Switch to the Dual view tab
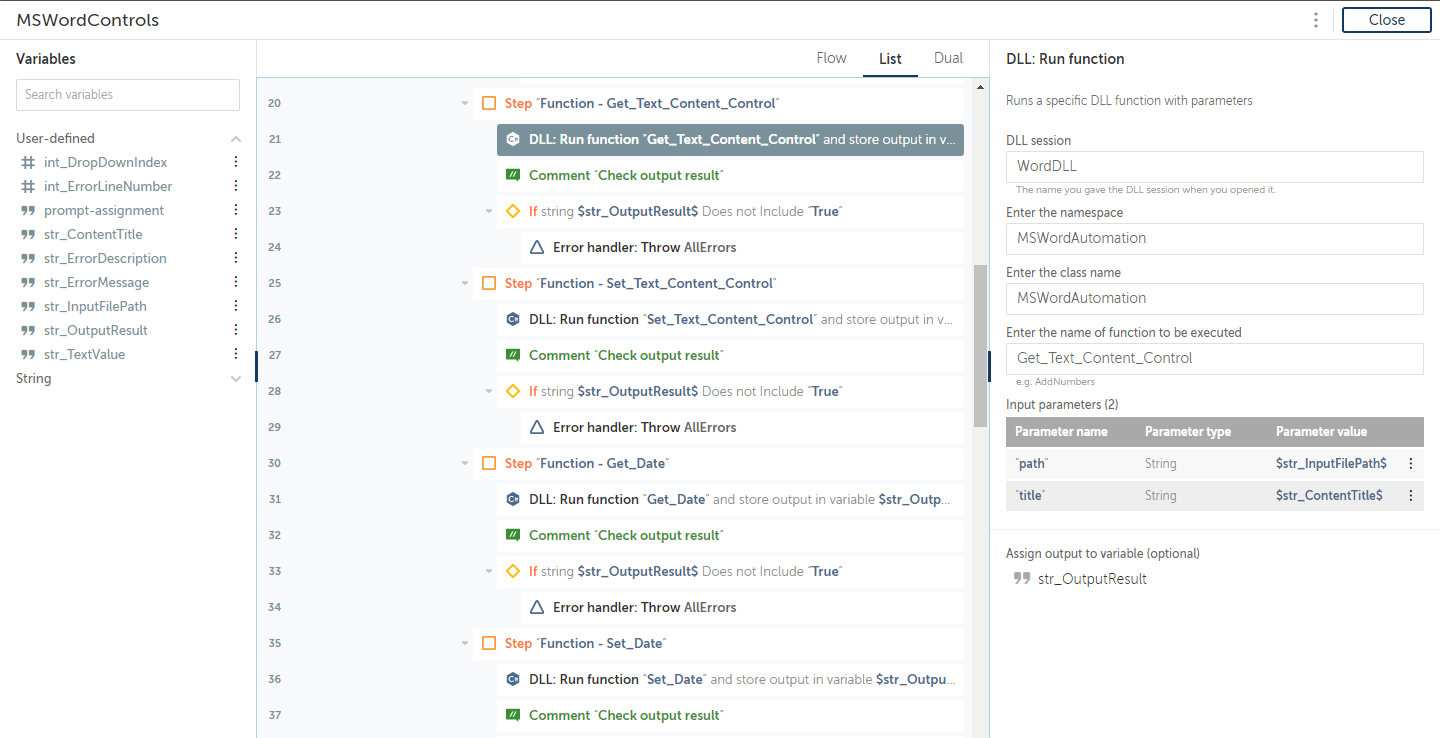 click(948, 58)
